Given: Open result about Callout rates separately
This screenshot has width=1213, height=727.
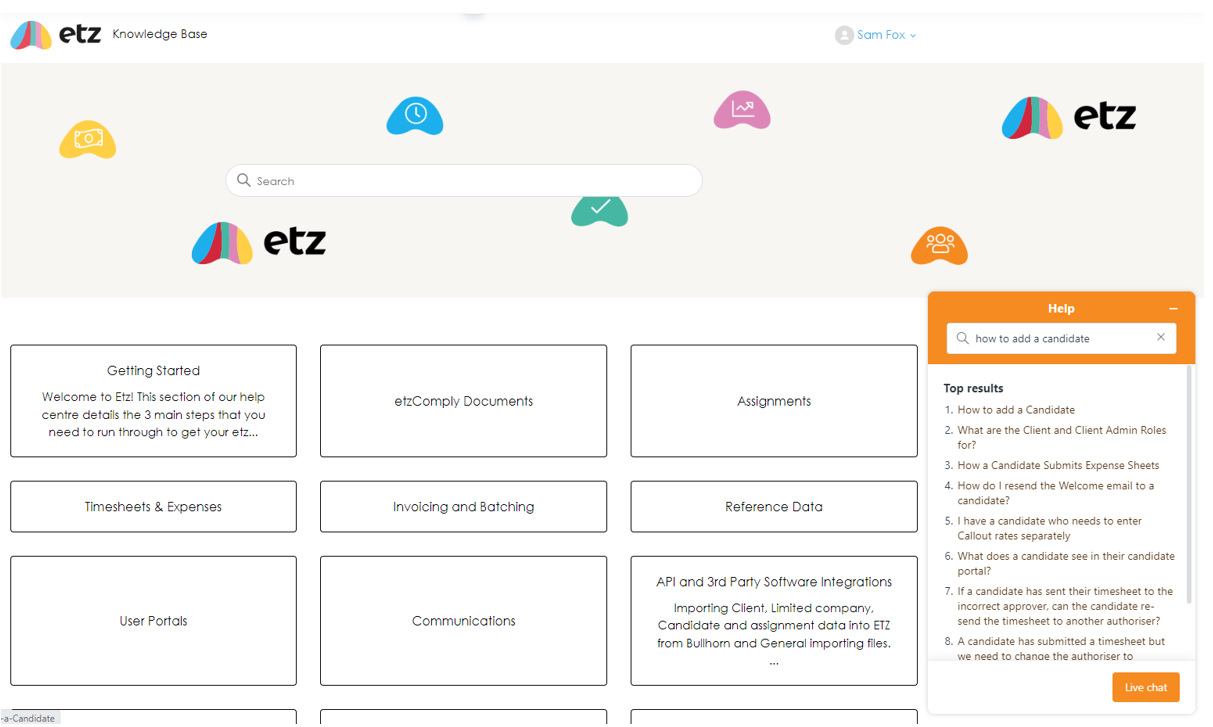Looking at the screenshot, I should pos(1049,528).
